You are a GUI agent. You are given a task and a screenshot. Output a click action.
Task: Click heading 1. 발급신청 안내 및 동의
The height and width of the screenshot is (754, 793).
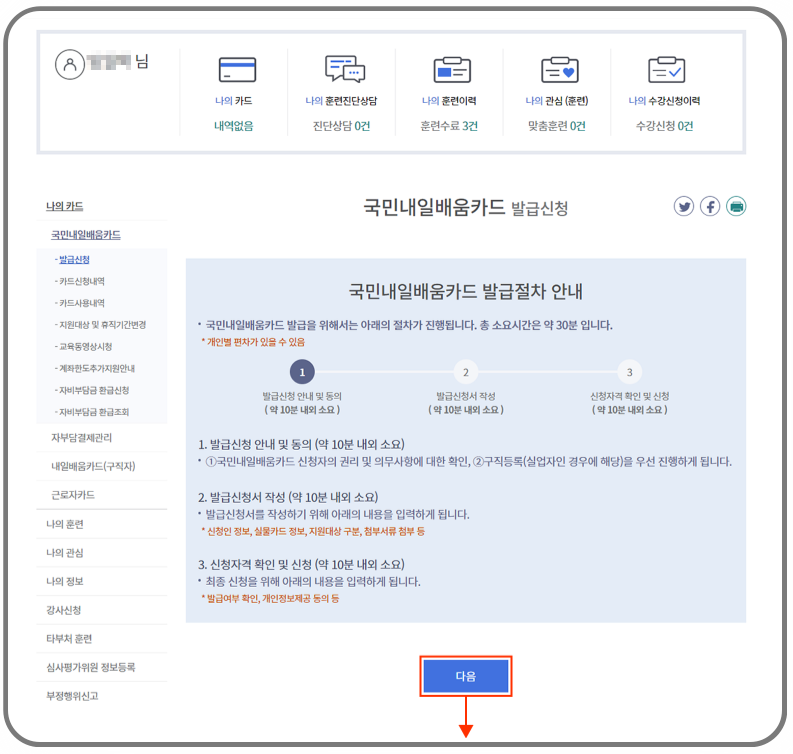tap(301, 445)
